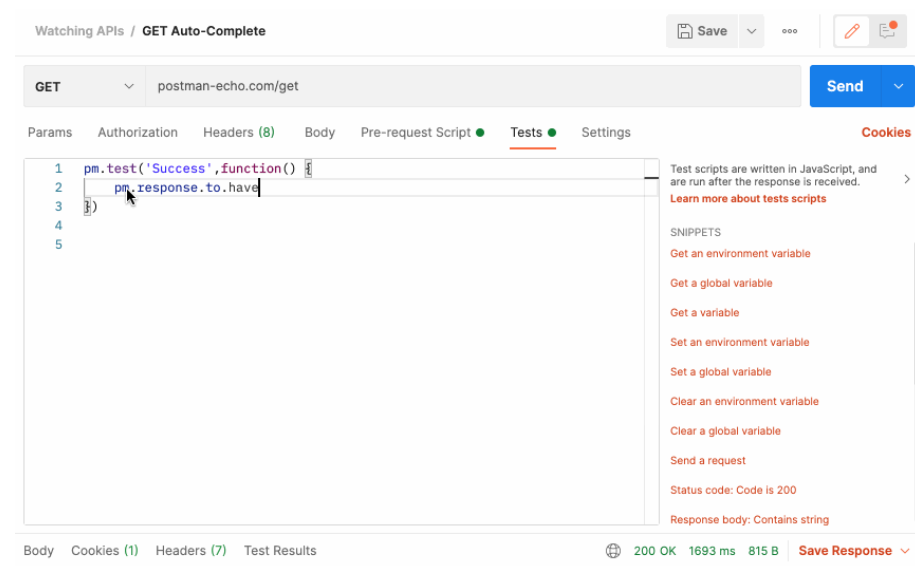Insert snippet Get a global variable

pyautogui.click(x=721, y=283)
